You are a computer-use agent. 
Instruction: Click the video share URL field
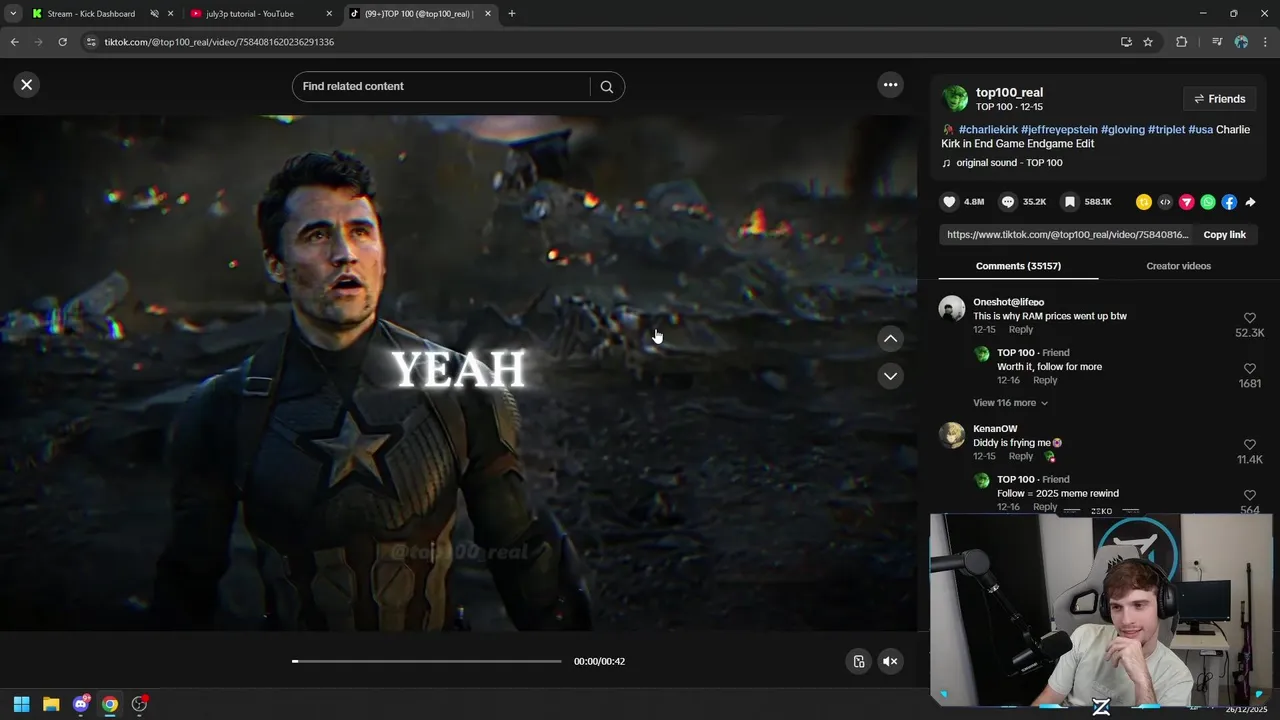click(1066, 235)
